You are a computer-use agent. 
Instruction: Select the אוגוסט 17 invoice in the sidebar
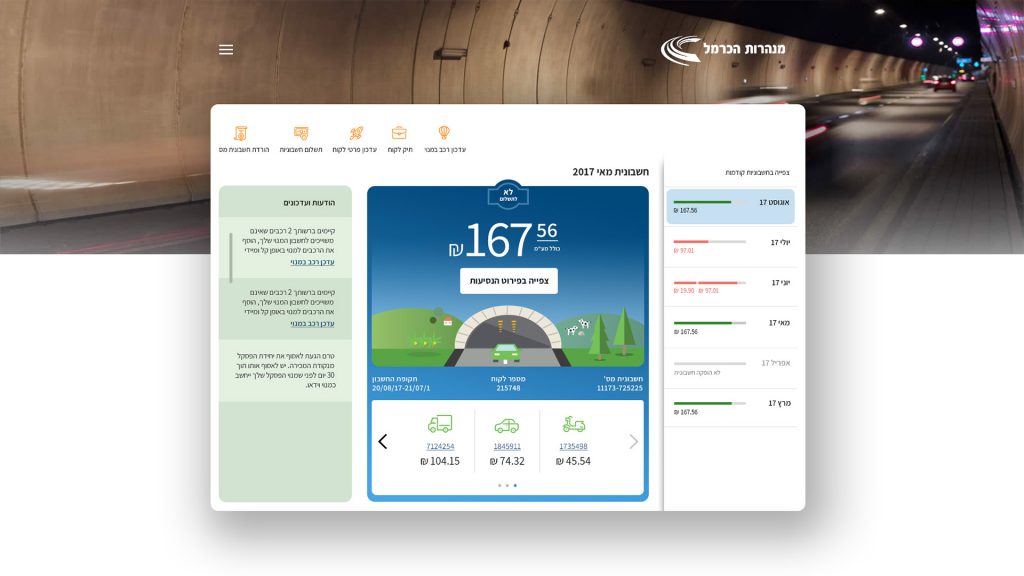(x=731, y=205)
